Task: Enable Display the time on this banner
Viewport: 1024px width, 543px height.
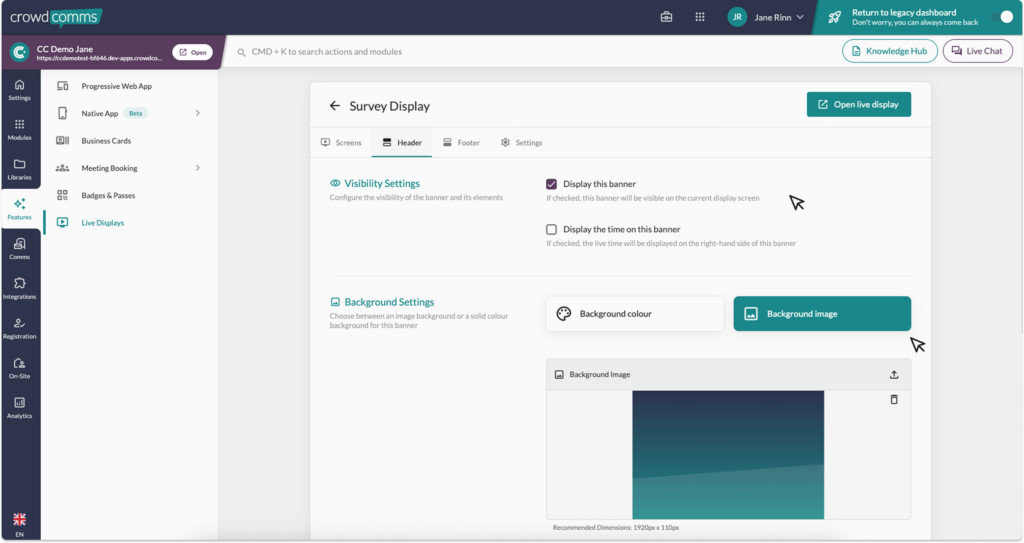Action: (x=551, y=229)
